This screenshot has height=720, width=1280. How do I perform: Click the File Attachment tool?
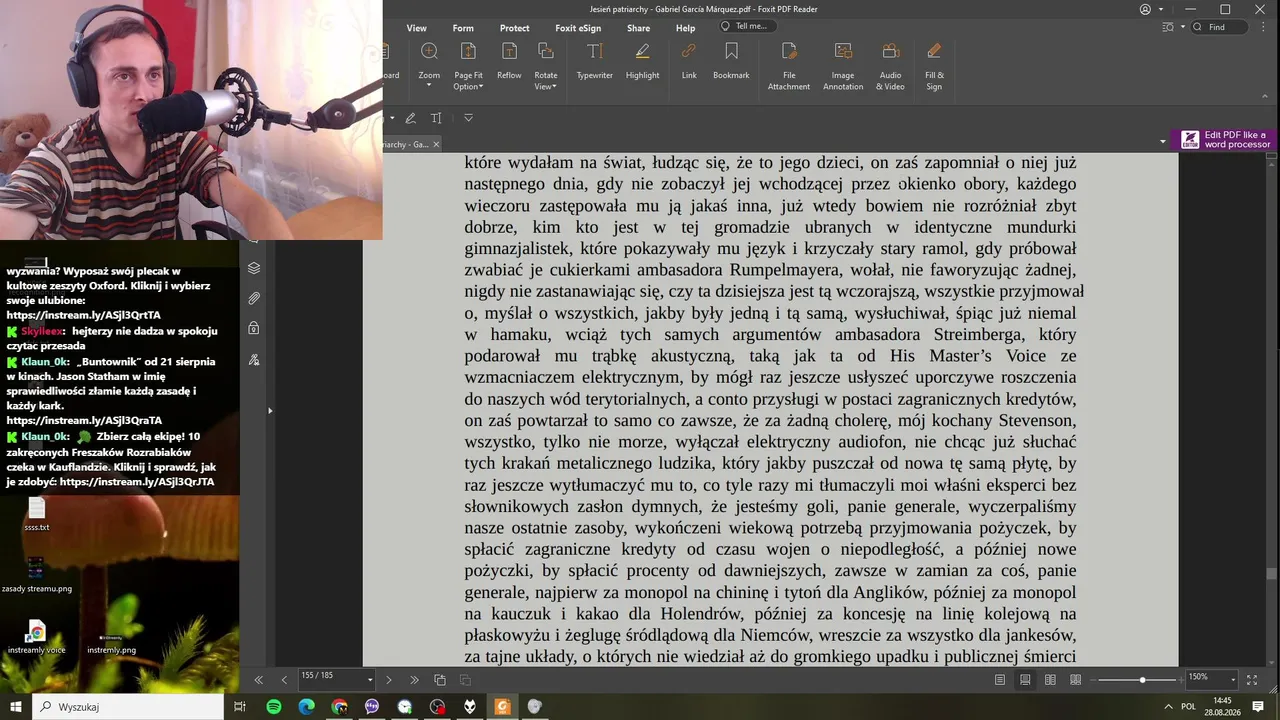click(x=789, y=66)
